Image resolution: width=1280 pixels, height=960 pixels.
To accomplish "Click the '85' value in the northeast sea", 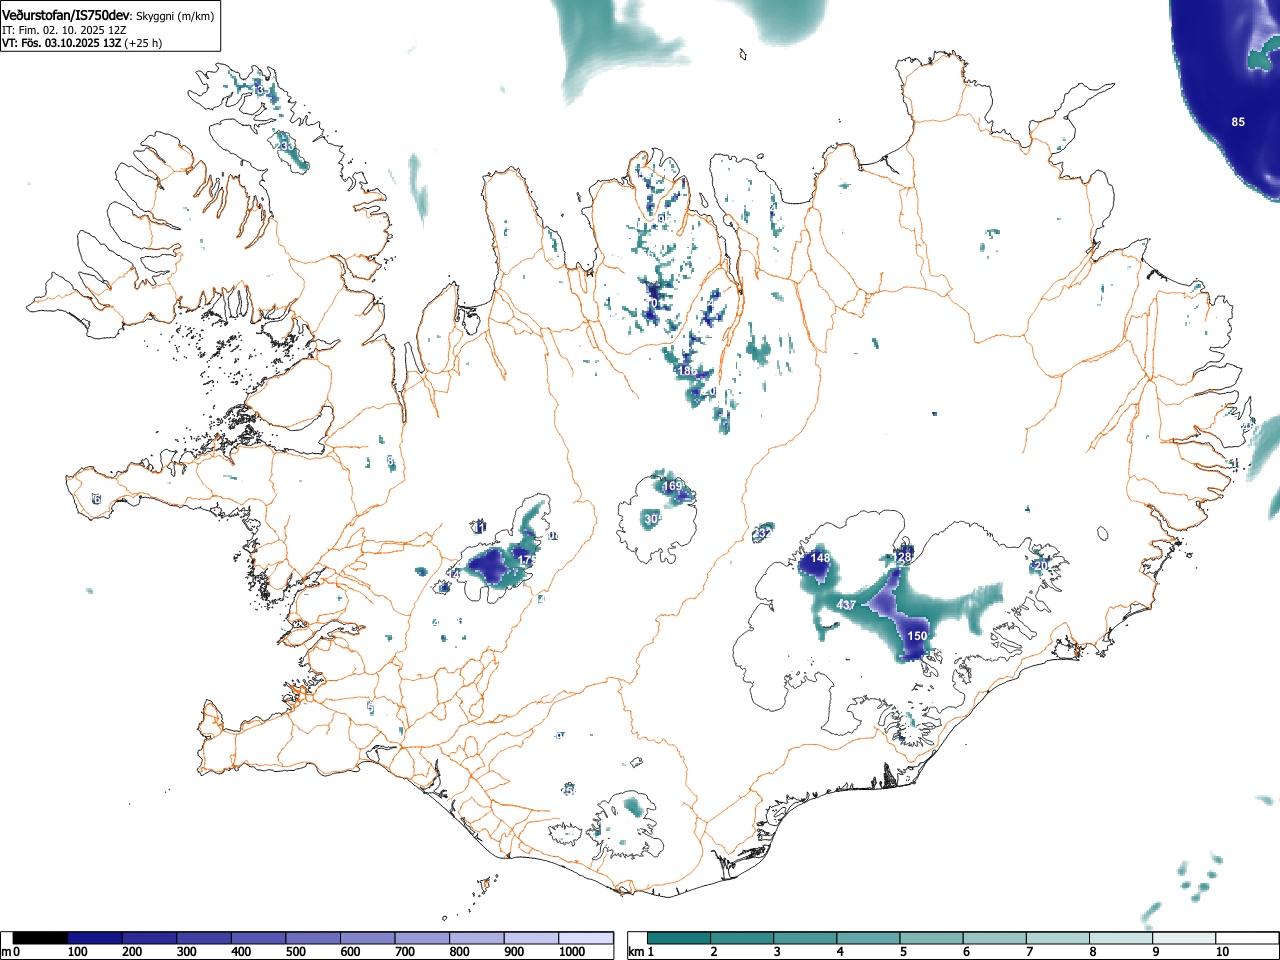I will (1238, 122).
